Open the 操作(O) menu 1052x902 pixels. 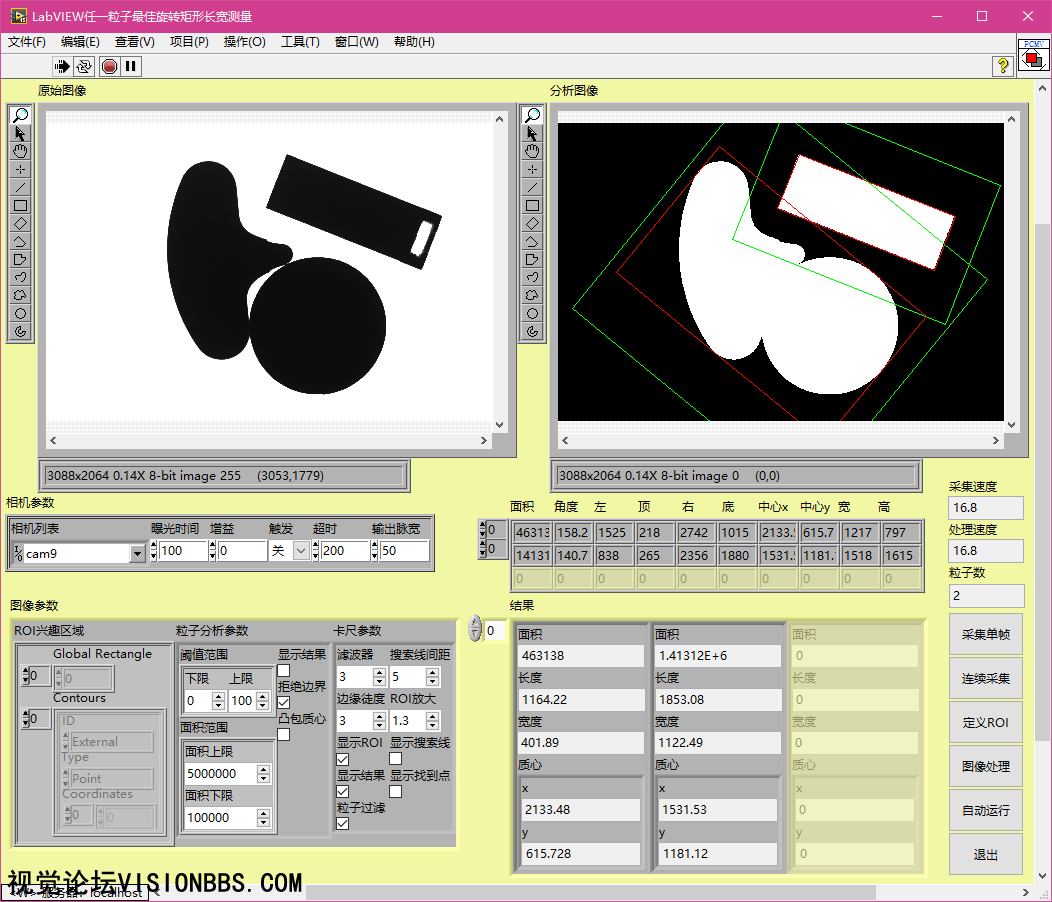244,42
